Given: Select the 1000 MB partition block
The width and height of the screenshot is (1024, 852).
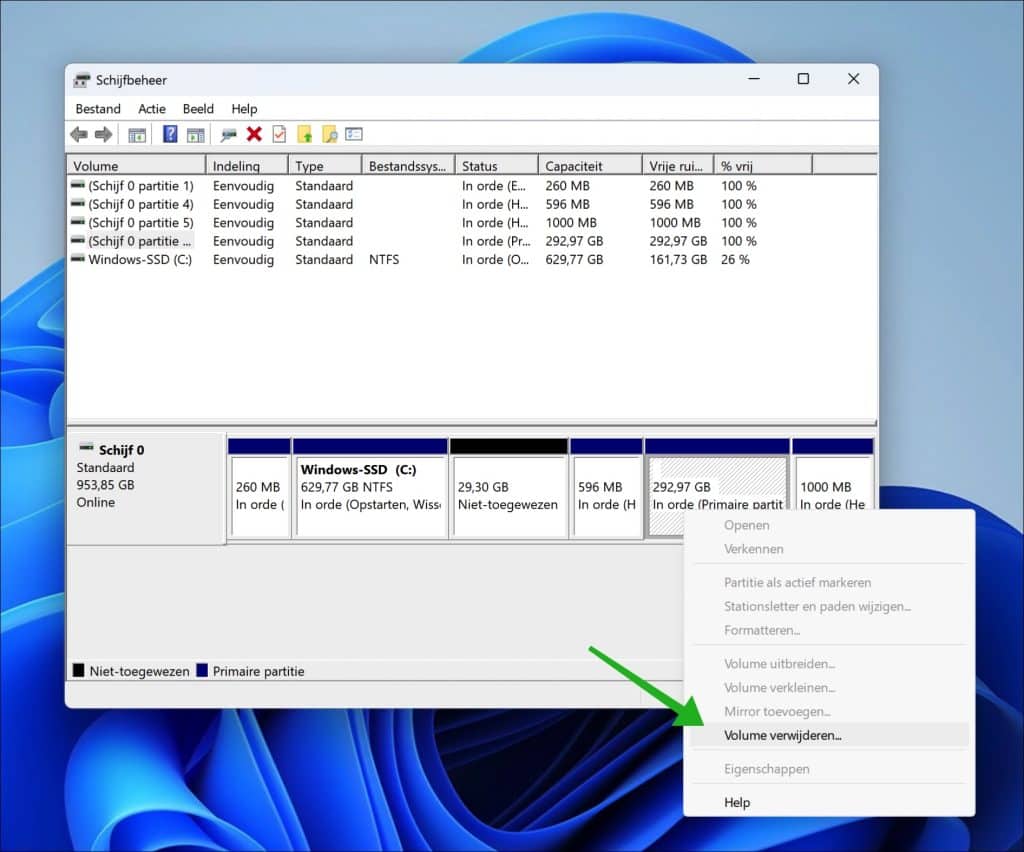Looking at the screenshot, I should pyautogui.click(x=831, y=496).
